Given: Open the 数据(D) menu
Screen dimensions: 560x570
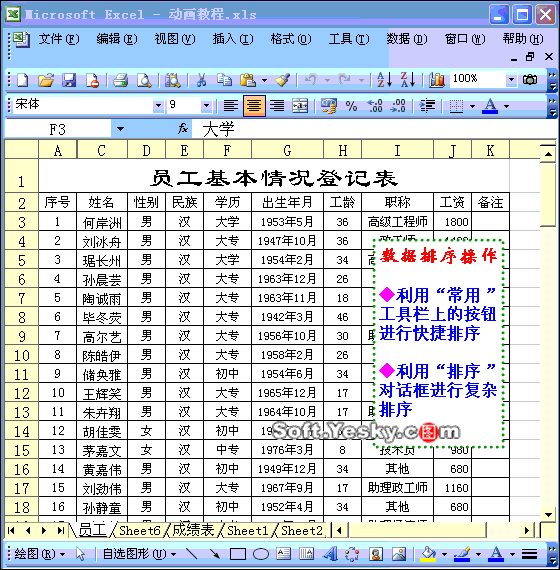Looking at the screenshot, I should 407,39.
